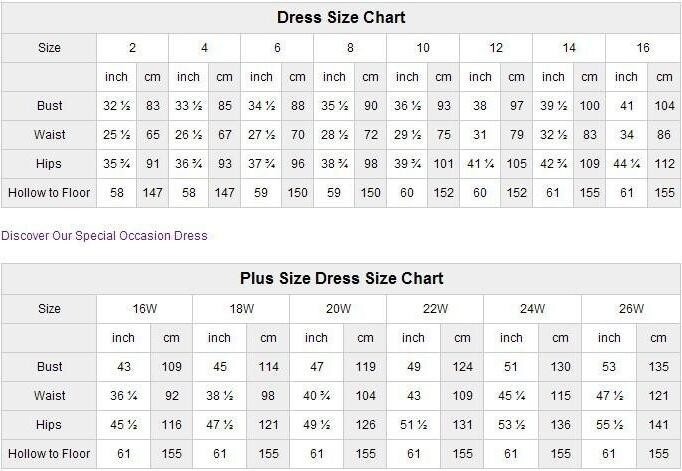Click the 26W bust cm value 135
Screen dimensions: 682x471
[x=657, y=367]
